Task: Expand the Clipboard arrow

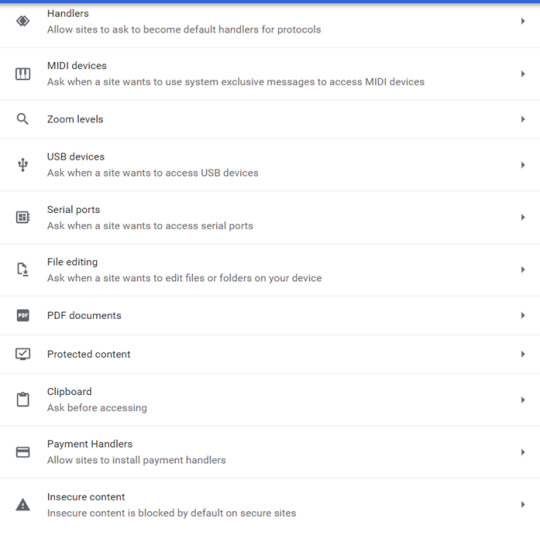Action: click(x=523, y=400)
